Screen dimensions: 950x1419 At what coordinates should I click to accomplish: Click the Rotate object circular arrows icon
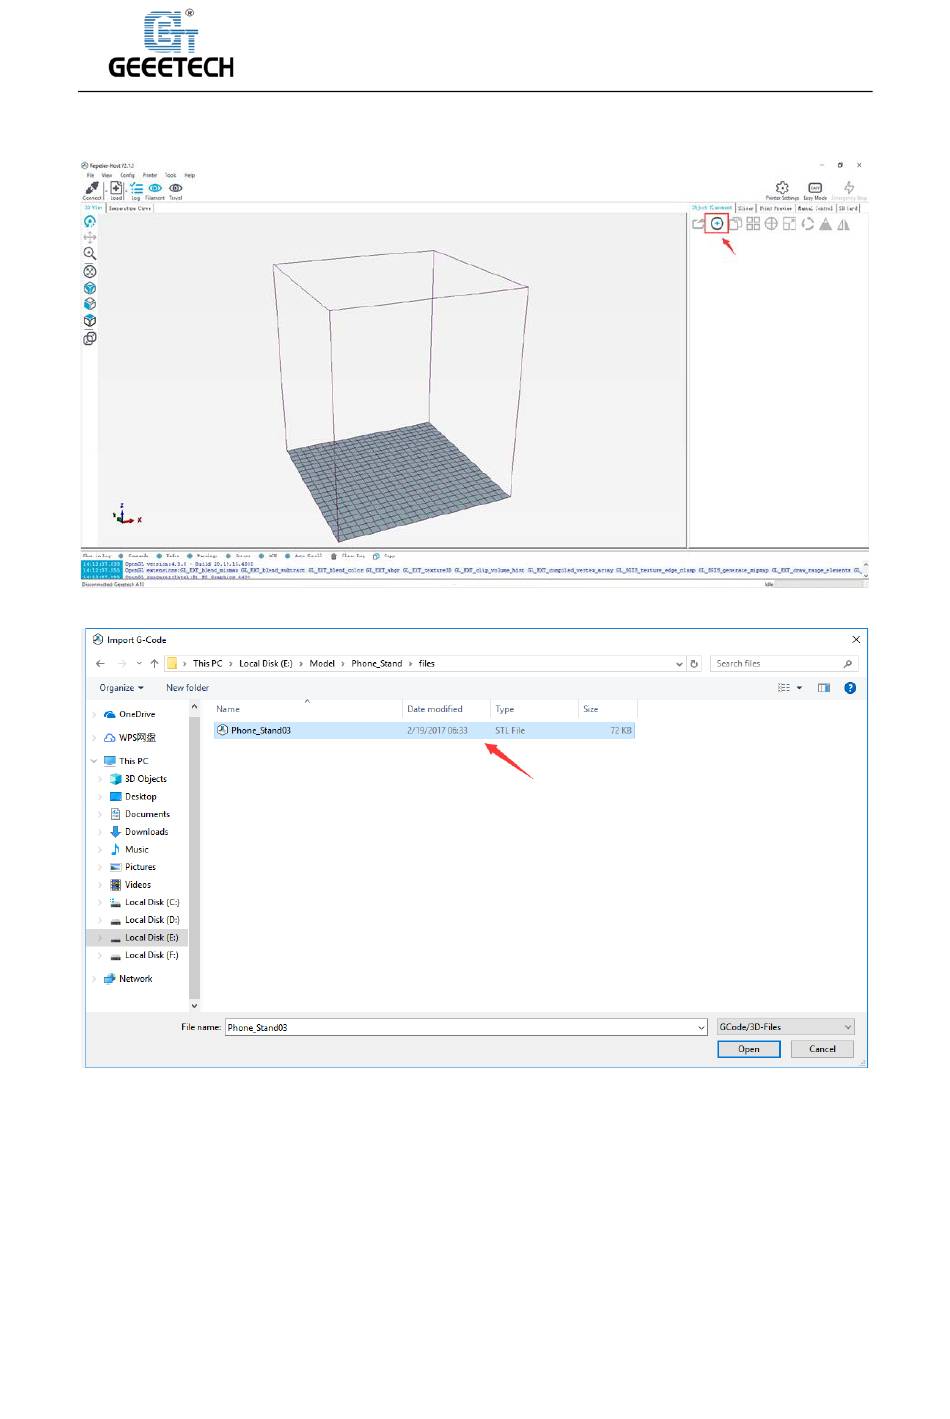point(807,224)
